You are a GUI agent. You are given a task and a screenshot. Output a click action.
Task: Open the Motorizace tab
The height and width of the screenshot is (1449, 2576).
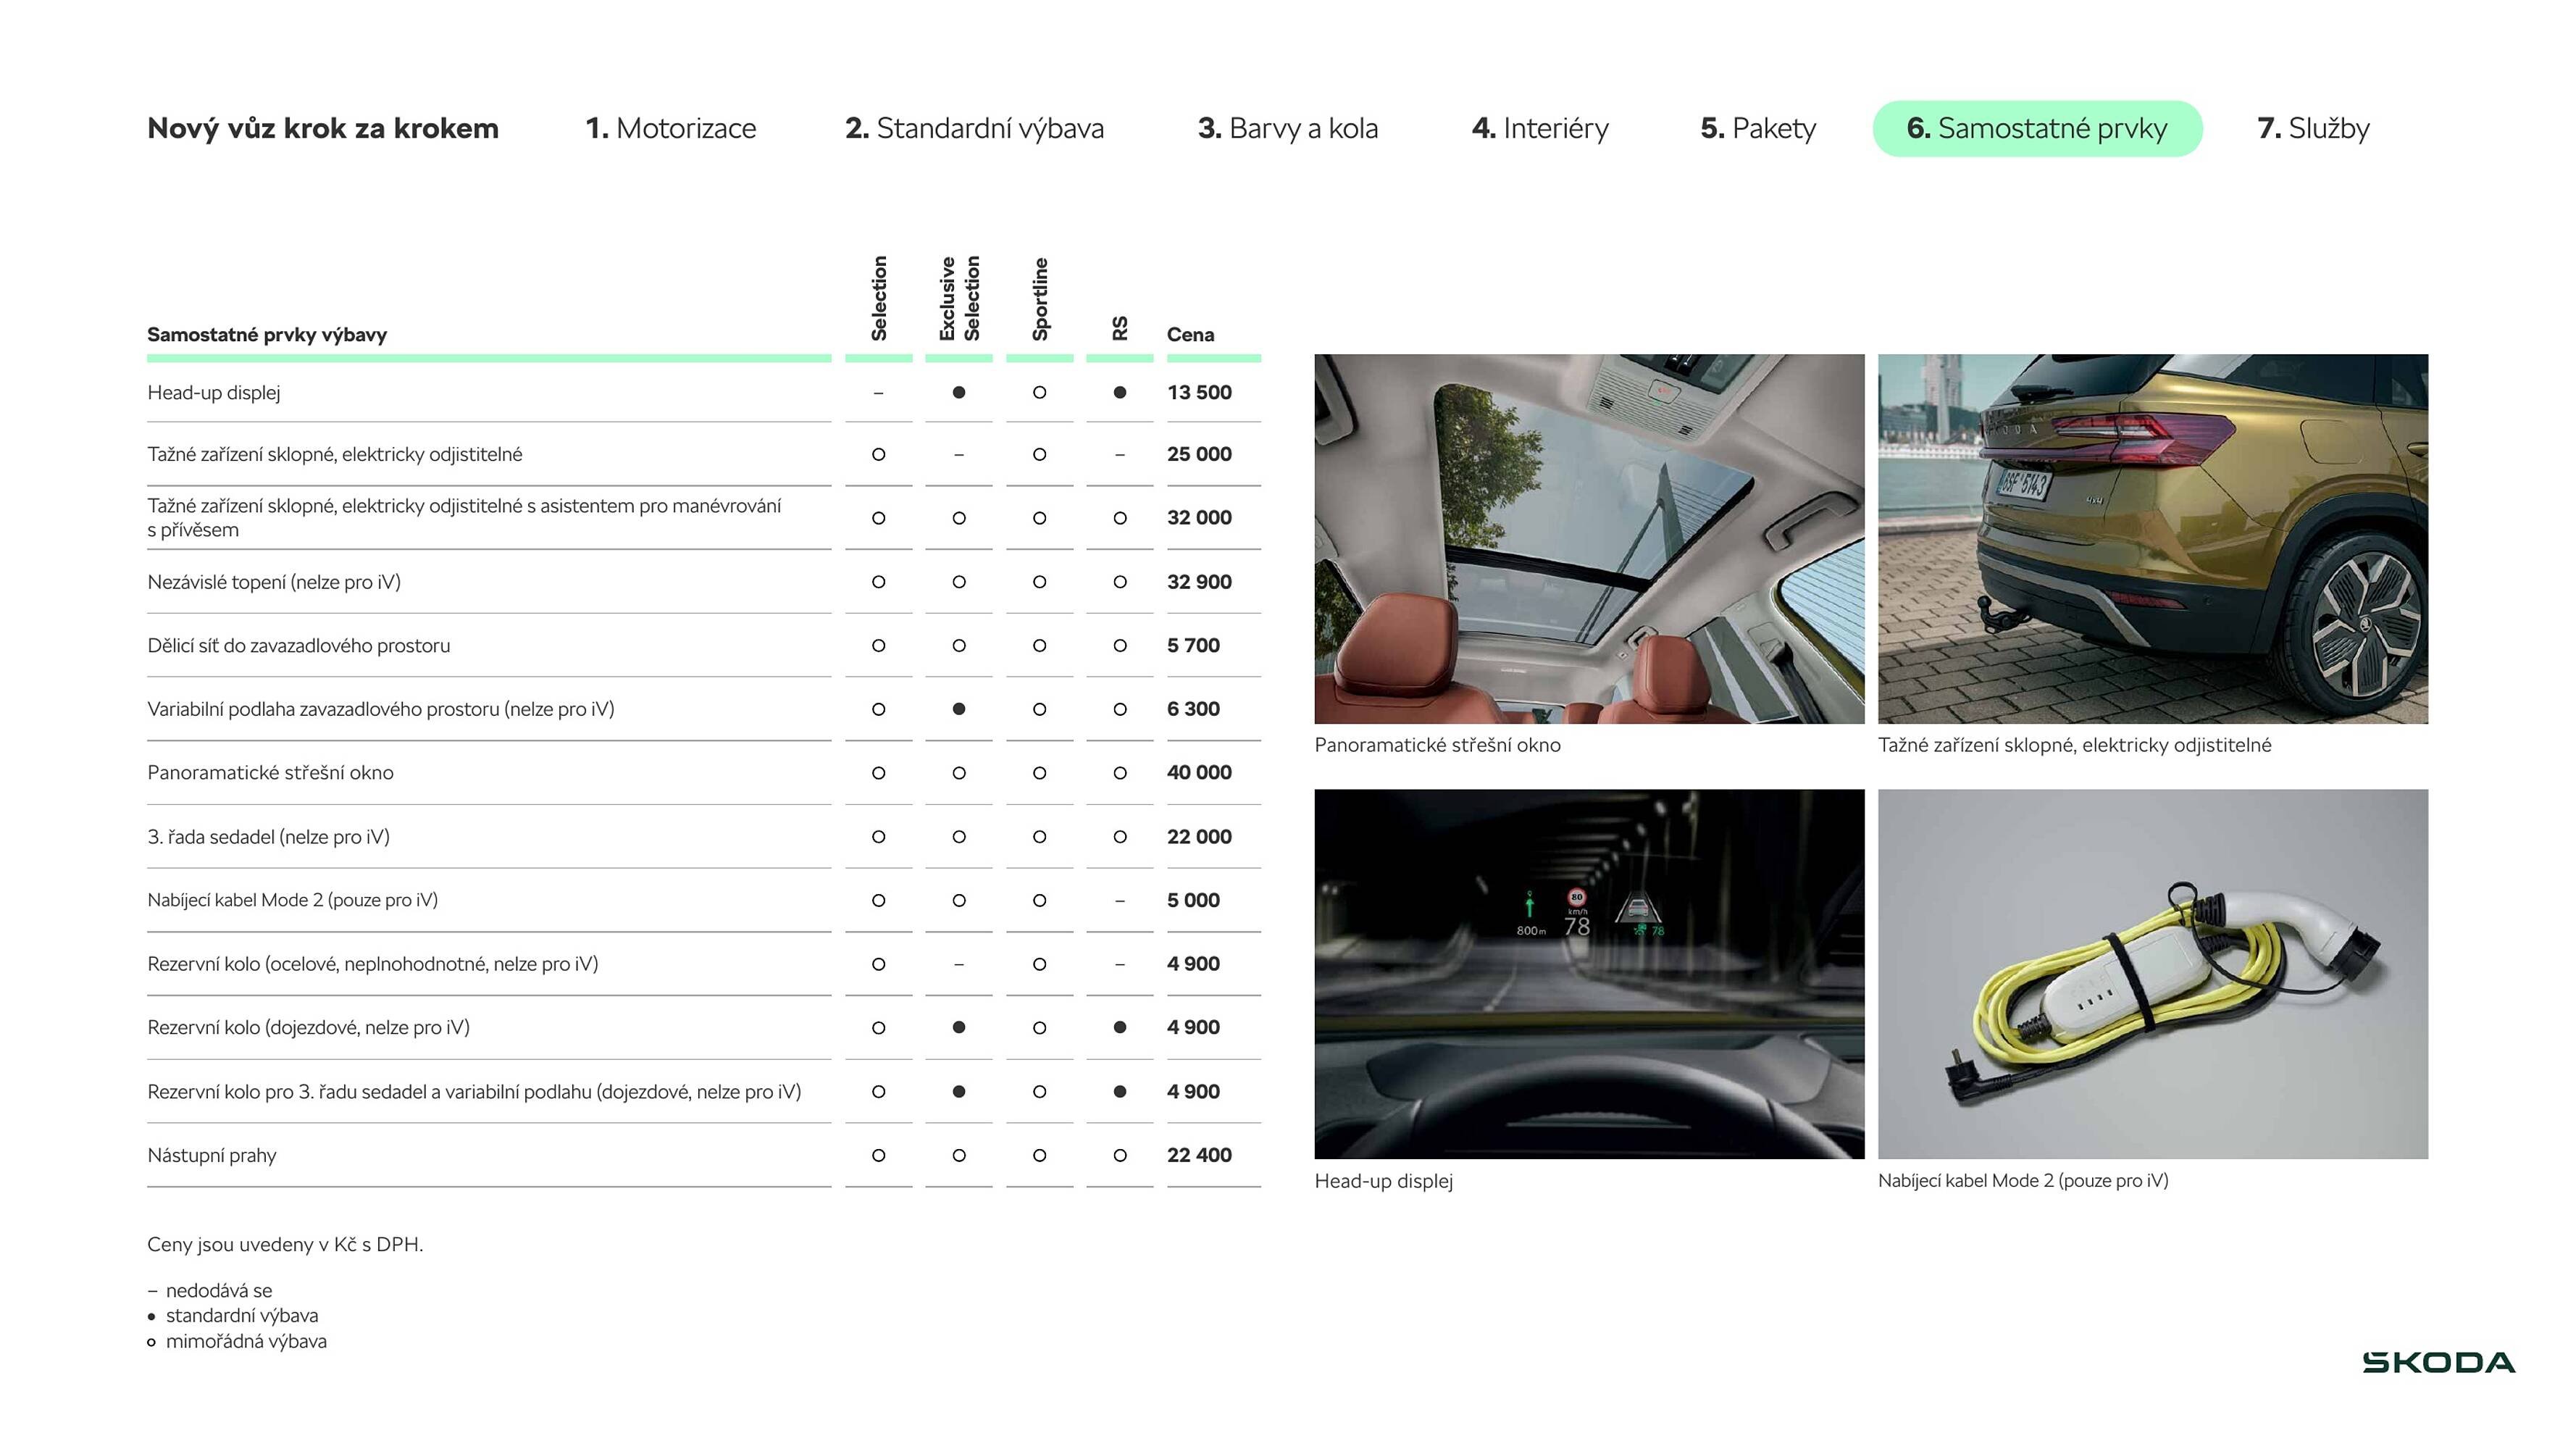click(670, 128)
